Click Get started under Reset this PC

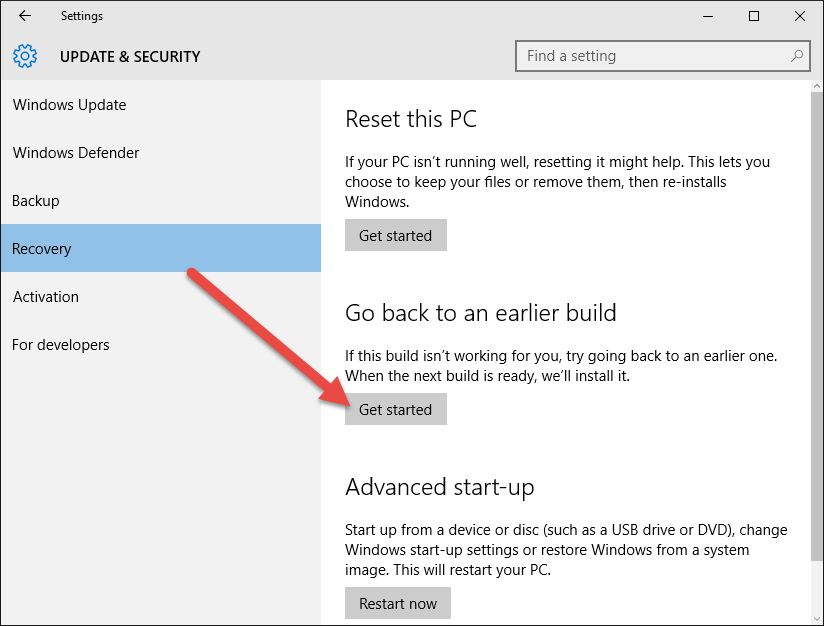396,235
